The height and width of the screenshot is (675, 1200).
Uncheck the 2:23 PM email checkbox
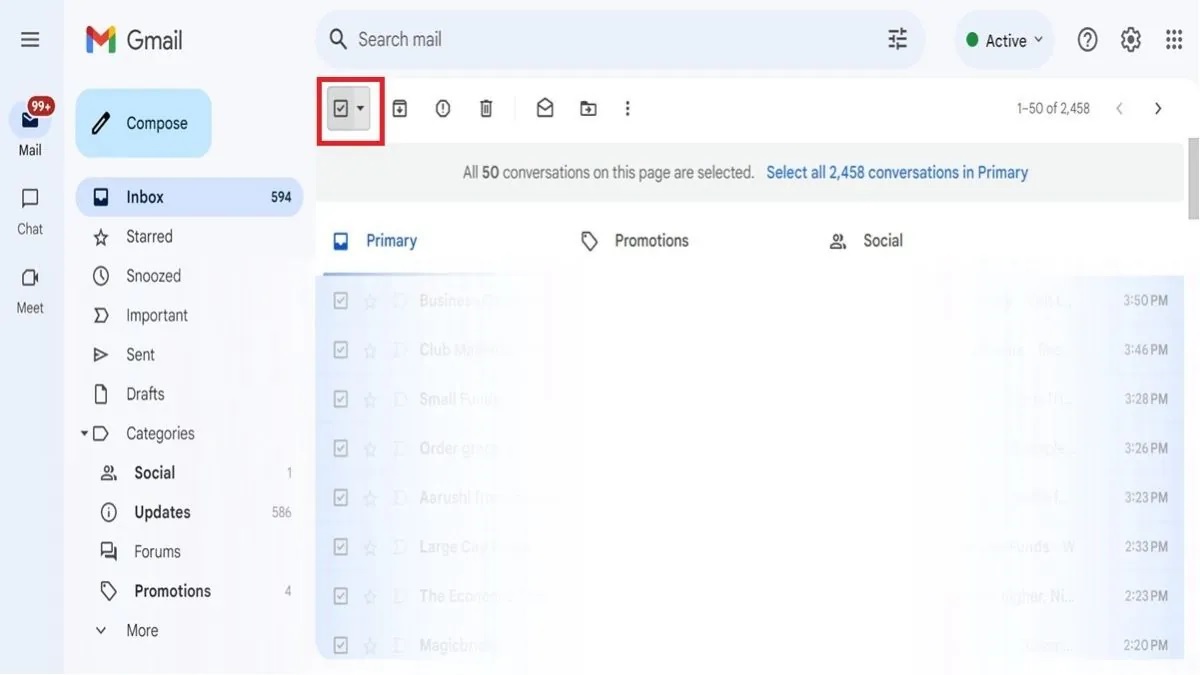(x=341, y=596)
